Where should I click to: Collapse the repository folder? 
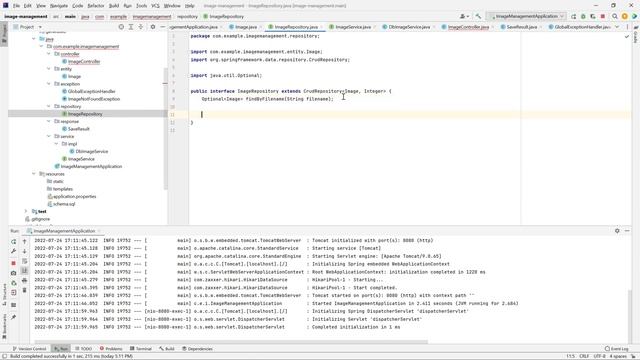click(49, 107)
